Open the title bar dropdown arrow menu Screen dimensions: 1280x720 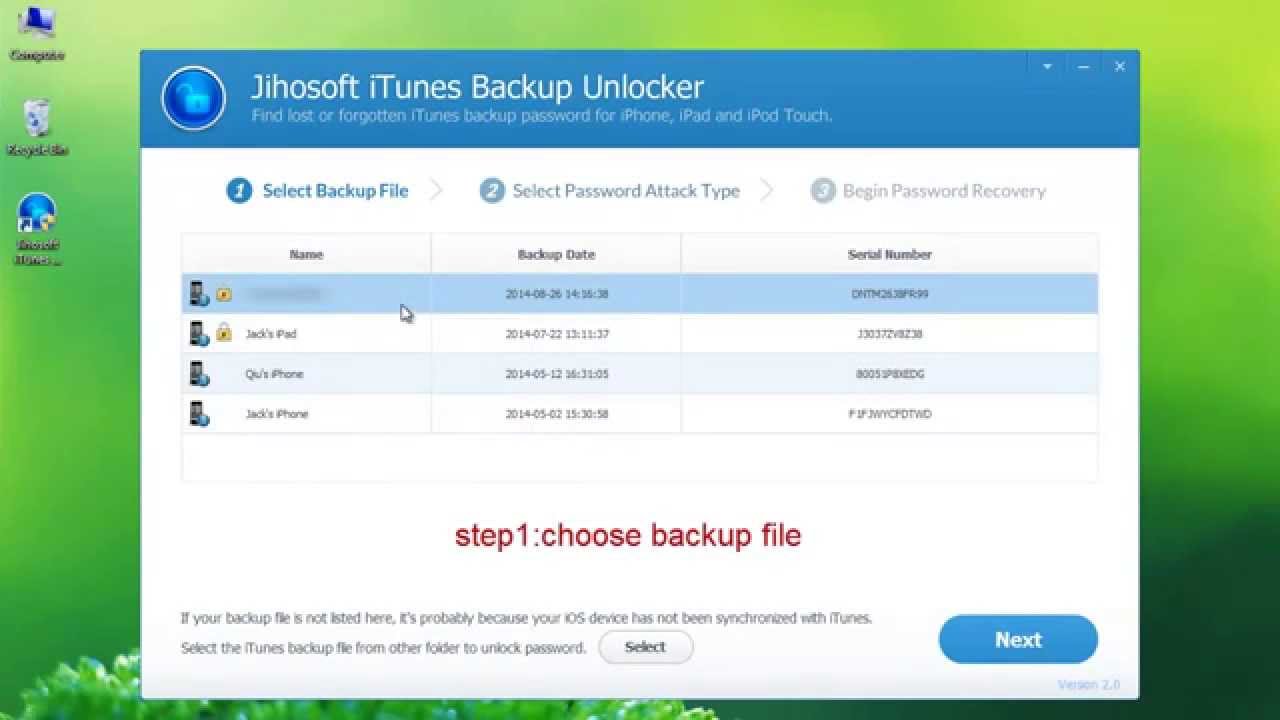coord(1047,67)
